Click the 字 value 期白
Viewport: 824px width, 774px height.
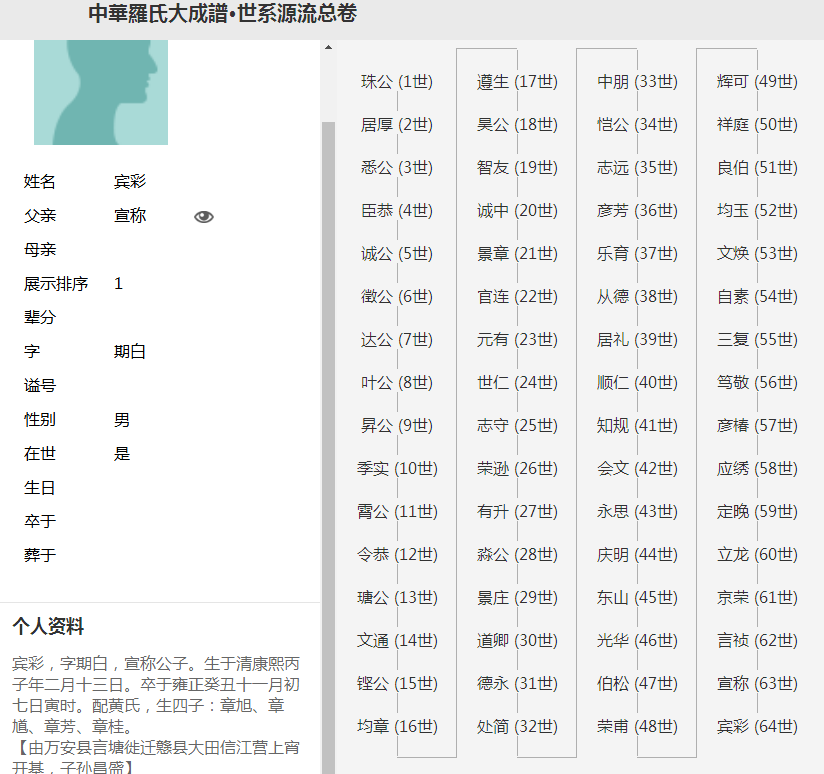click(x=130, y=352)
